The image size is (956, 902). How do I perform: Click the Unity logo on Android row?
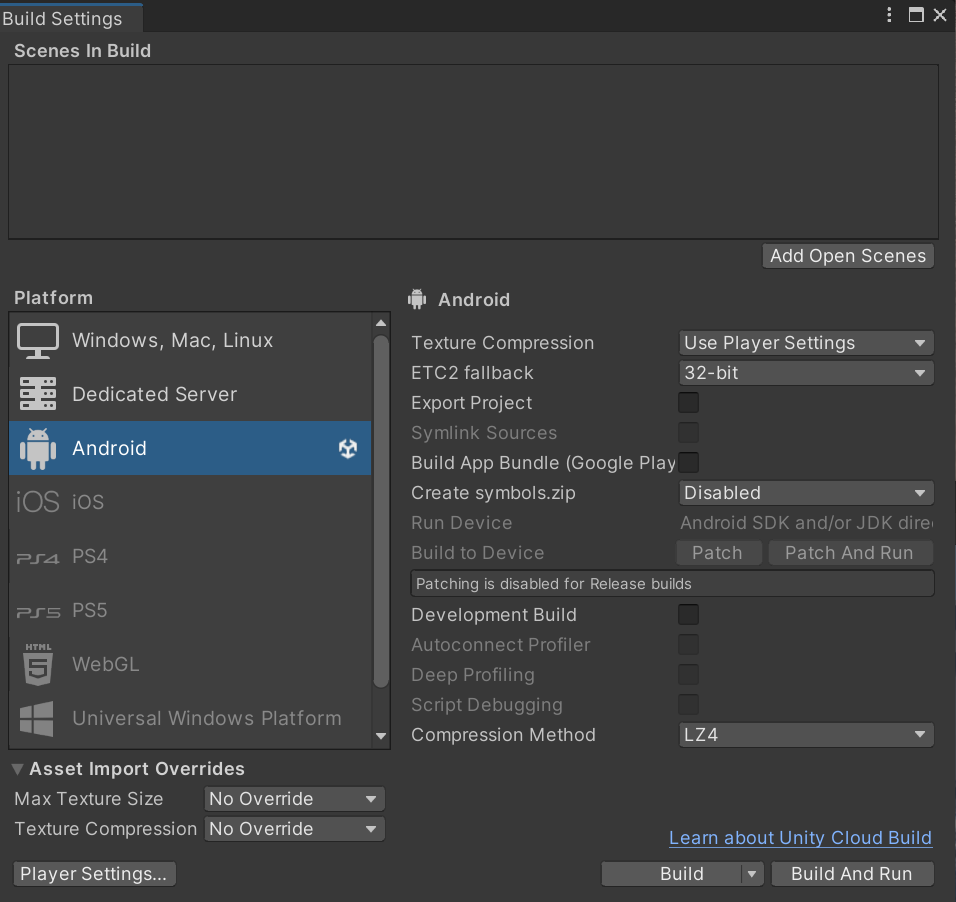[x=348, y=448]
